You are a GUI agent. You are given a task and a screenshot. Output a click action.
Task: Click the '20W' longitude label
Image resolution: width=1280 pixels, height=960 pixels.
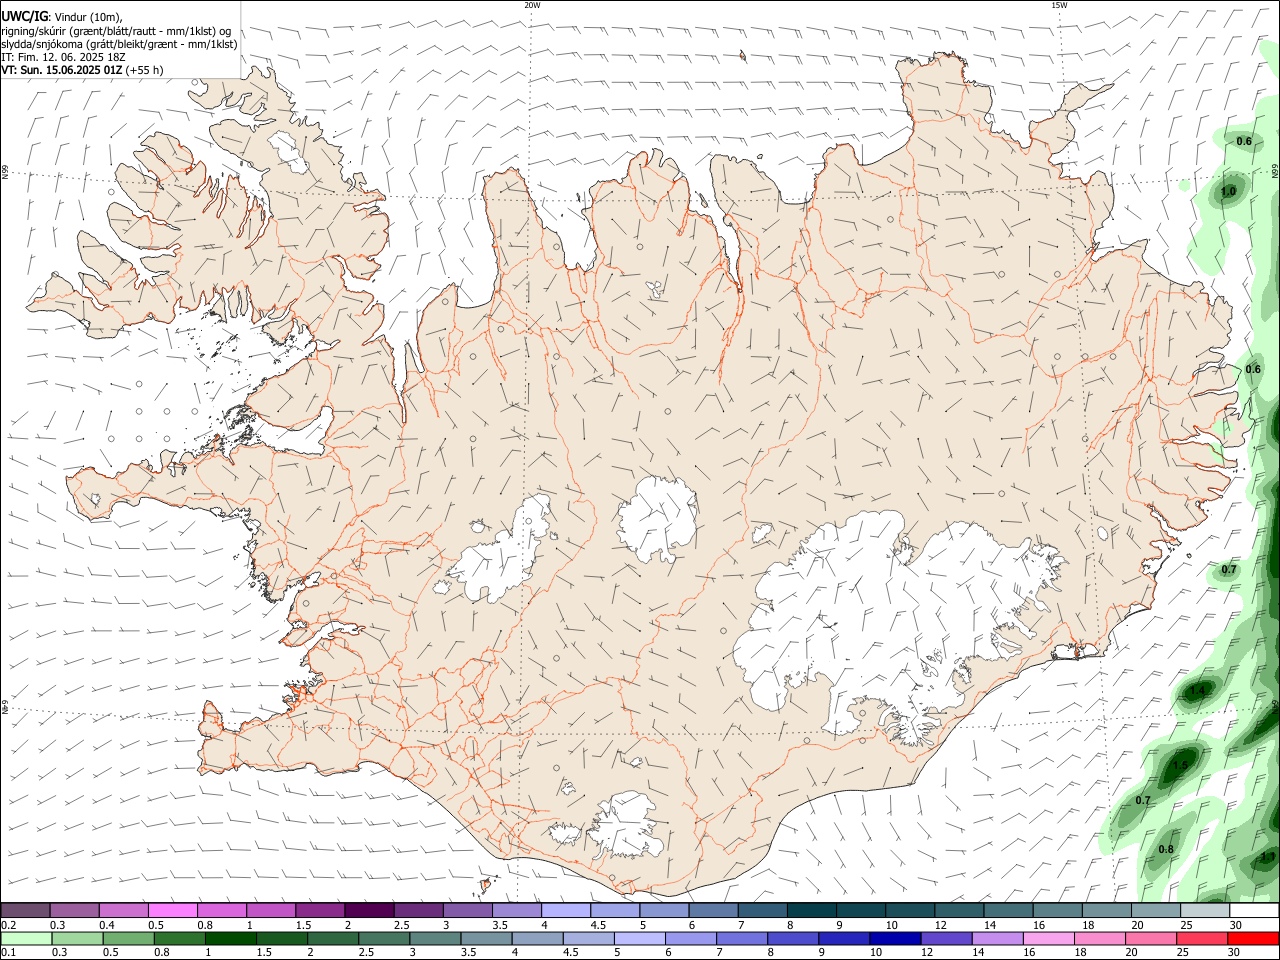point(532,5)
